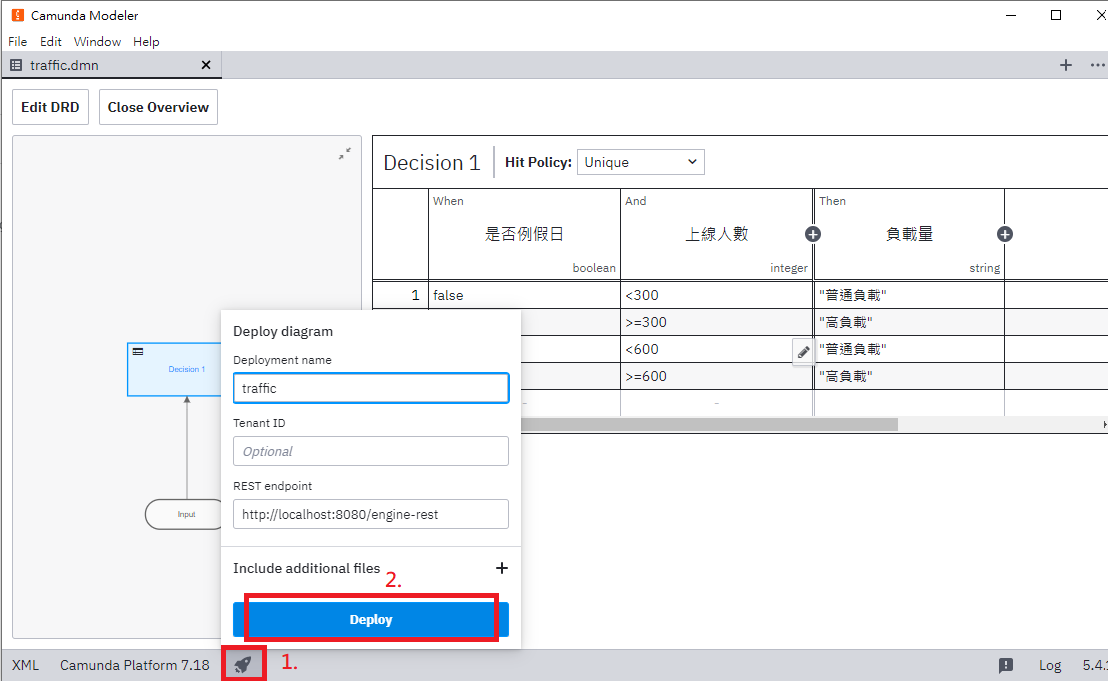Click the <600 cell
The height and width of the screenshot is (681, 1108).
point(717,349)
